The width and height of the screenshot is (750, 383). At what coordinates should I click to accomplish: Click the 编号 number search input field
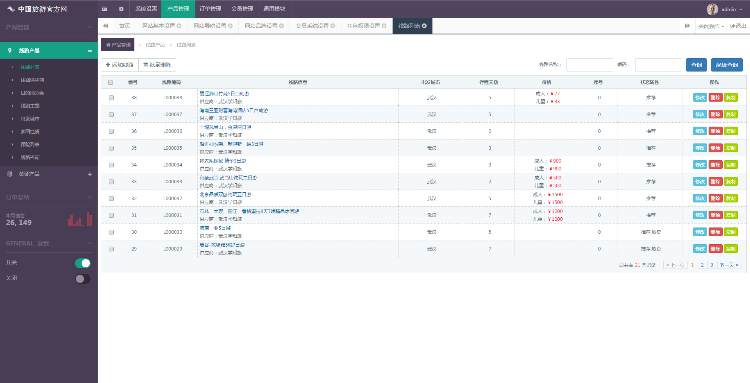tap(659, 65)
